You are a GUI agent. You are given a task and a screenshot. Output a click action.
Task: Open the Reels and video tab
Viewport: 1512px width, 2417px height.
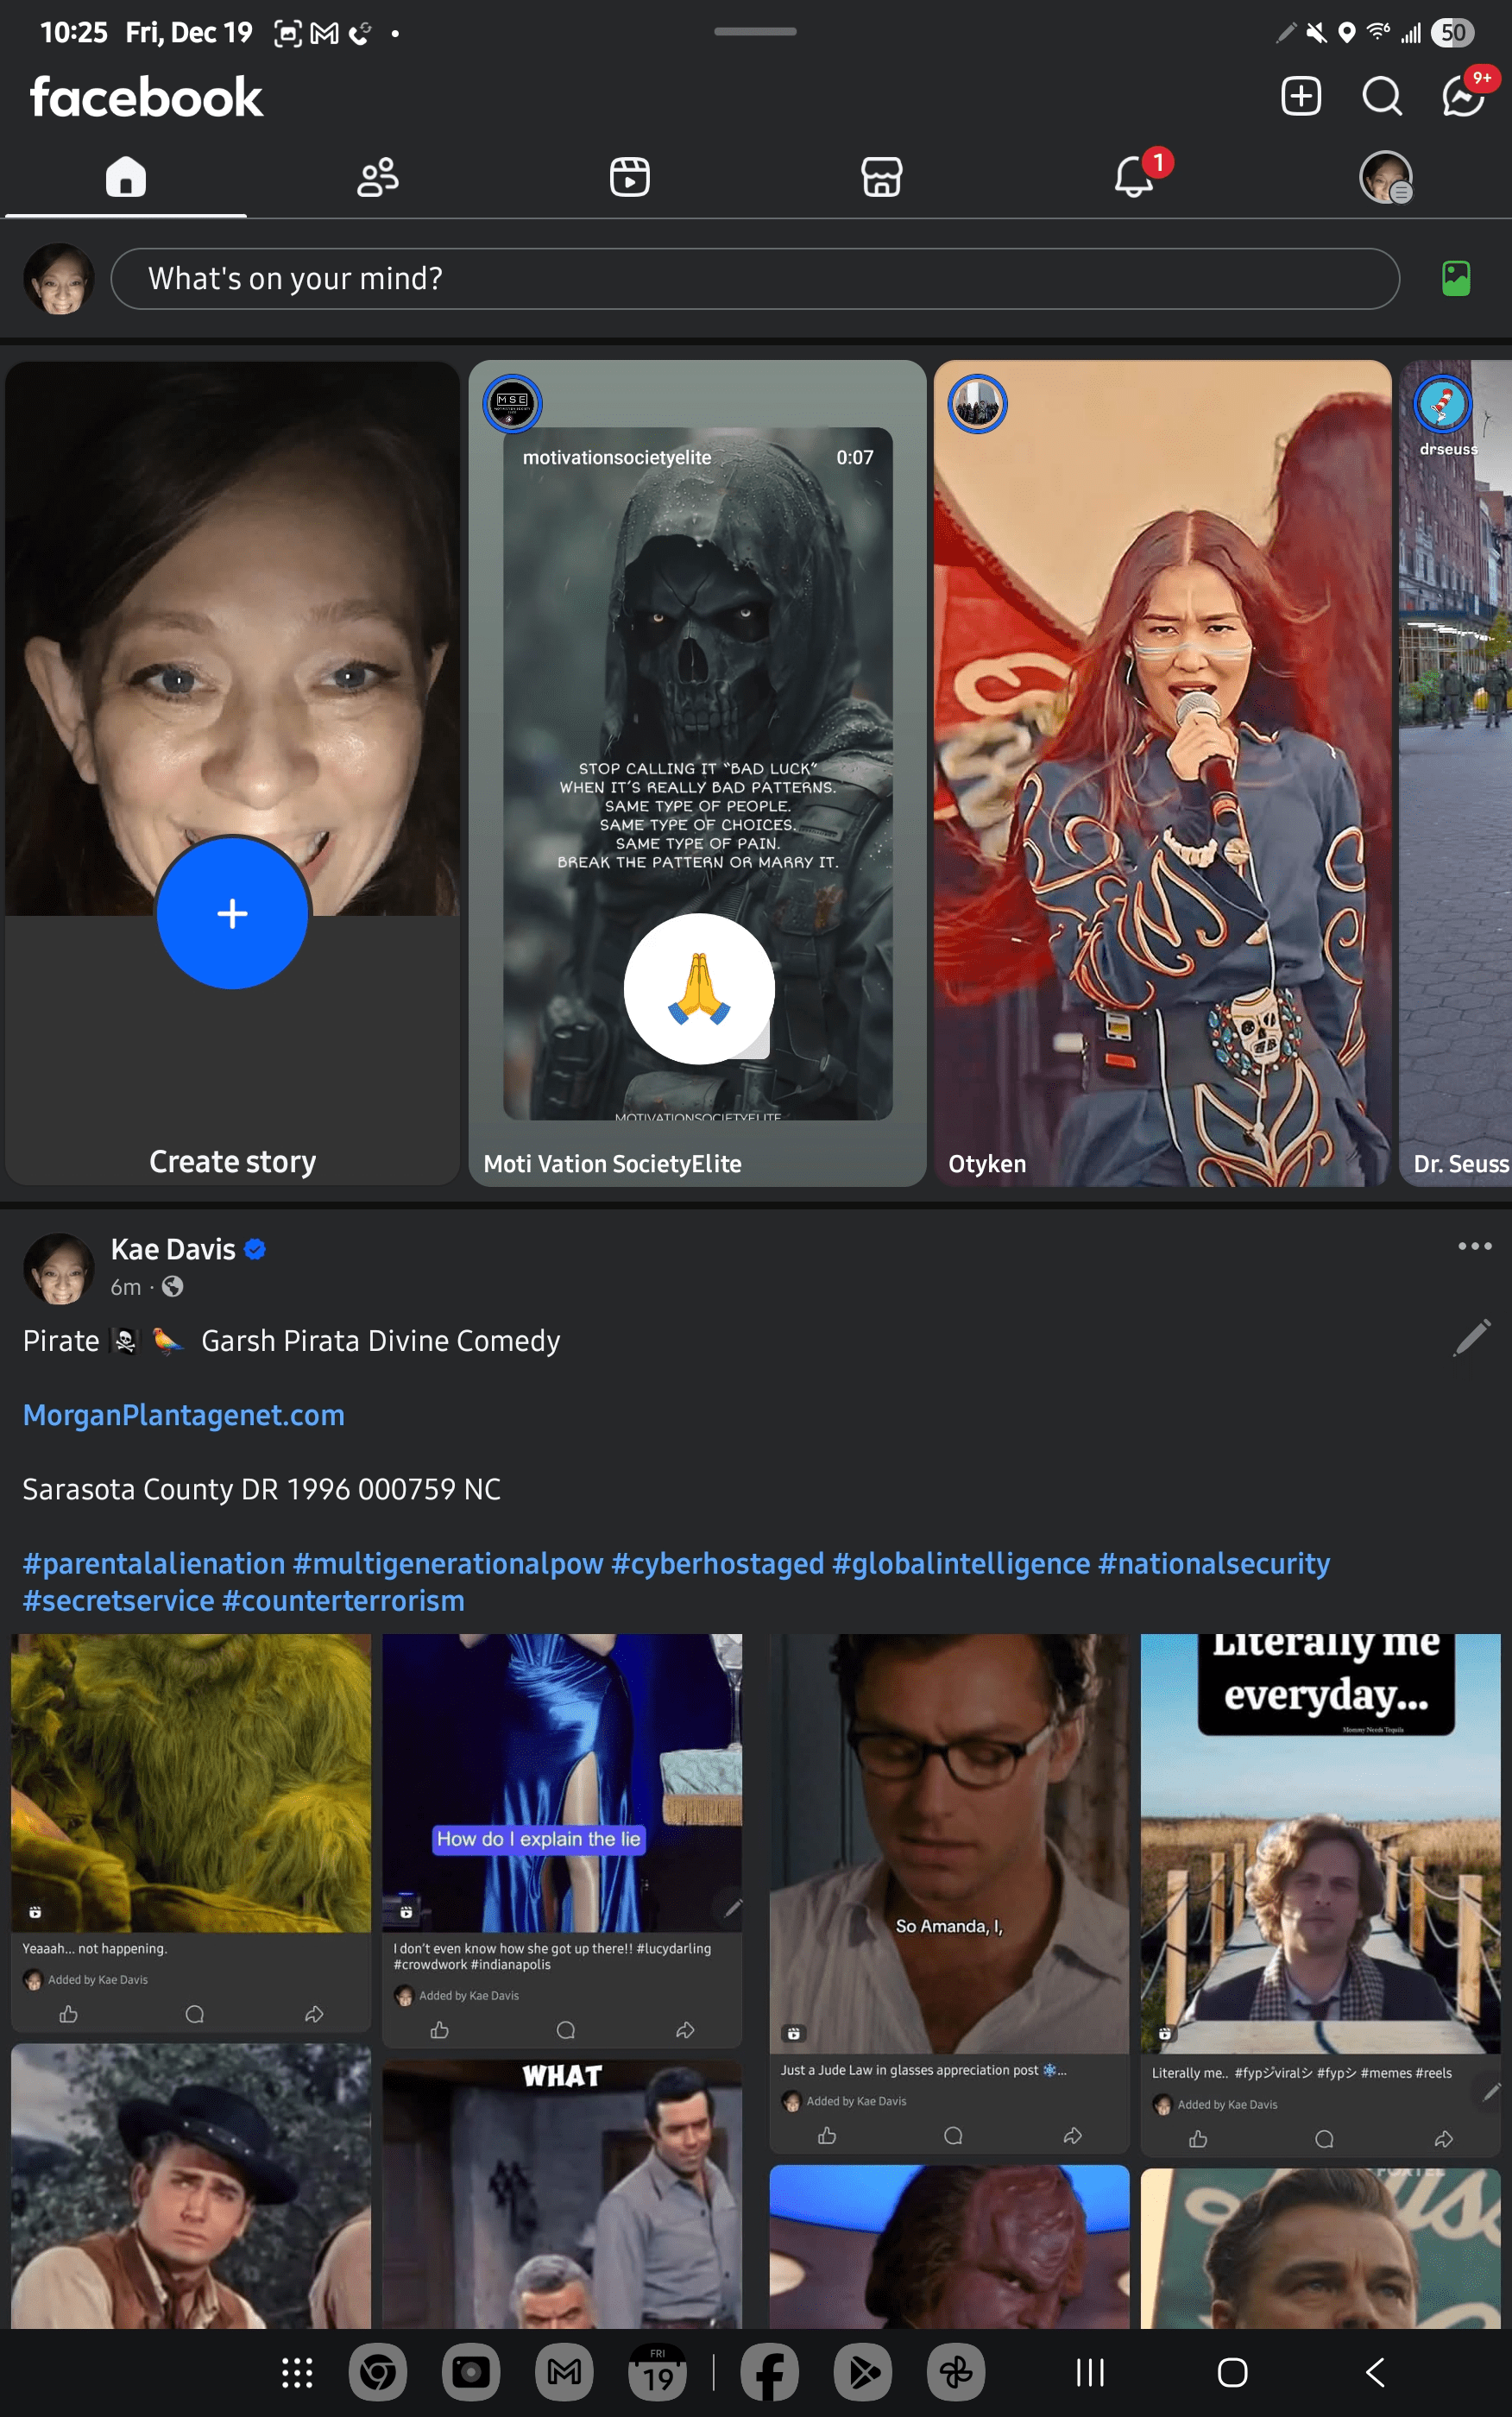(x=629, y=176)
